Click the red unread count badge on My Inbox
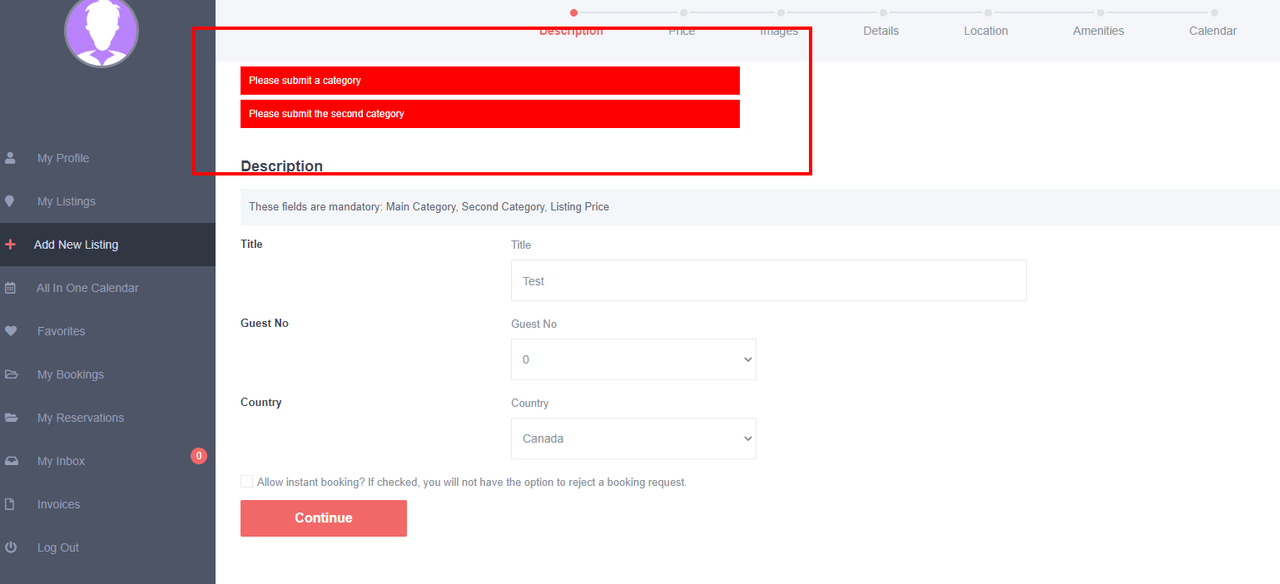Image resolution: width=1280 pixels, height=584 pixels. 199,456
